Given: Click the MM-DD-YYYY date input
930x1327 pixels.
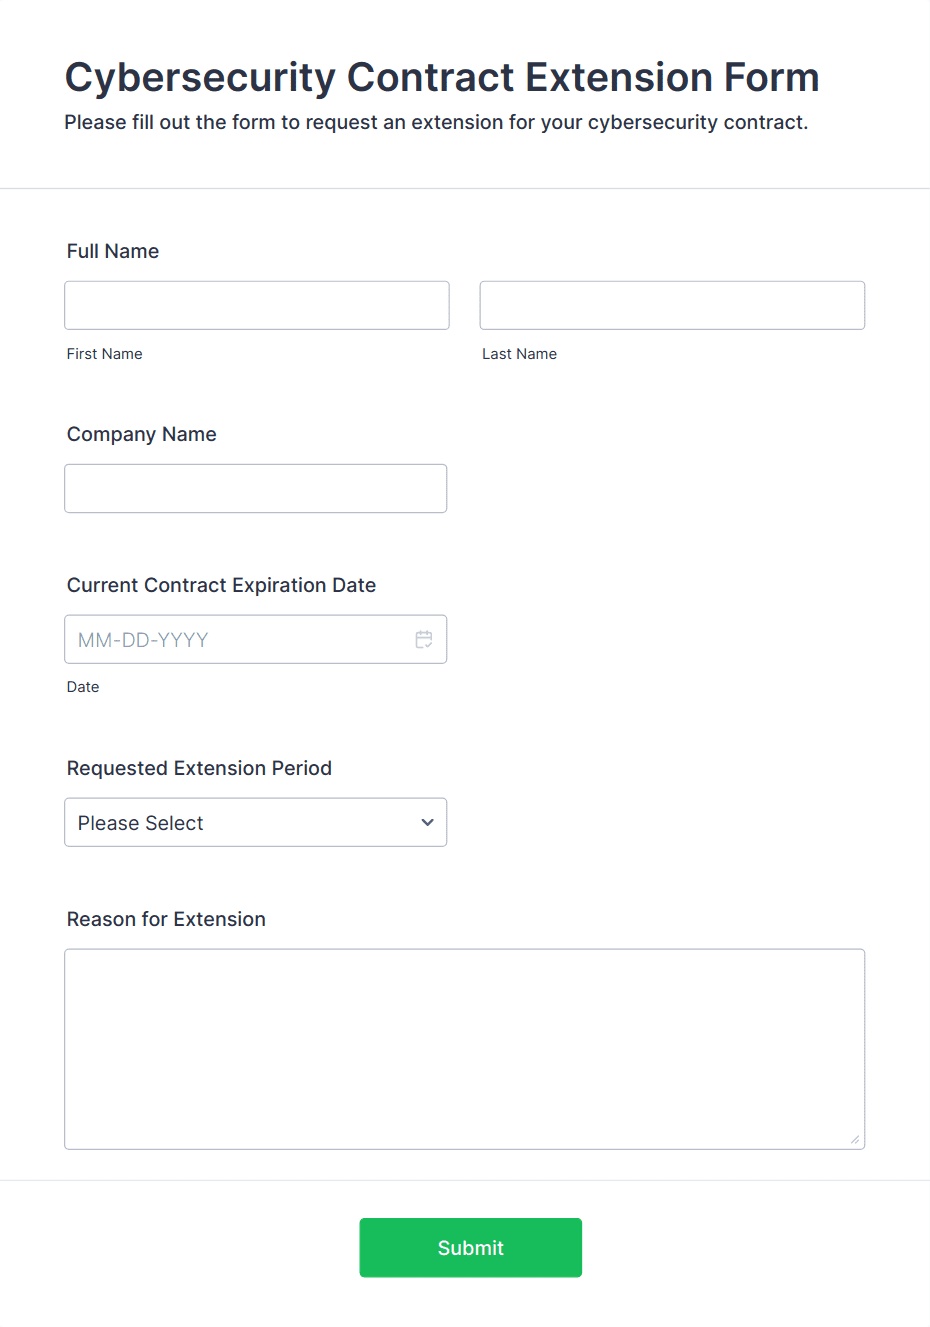Looking at the screenshot, I should click(255, 639).
